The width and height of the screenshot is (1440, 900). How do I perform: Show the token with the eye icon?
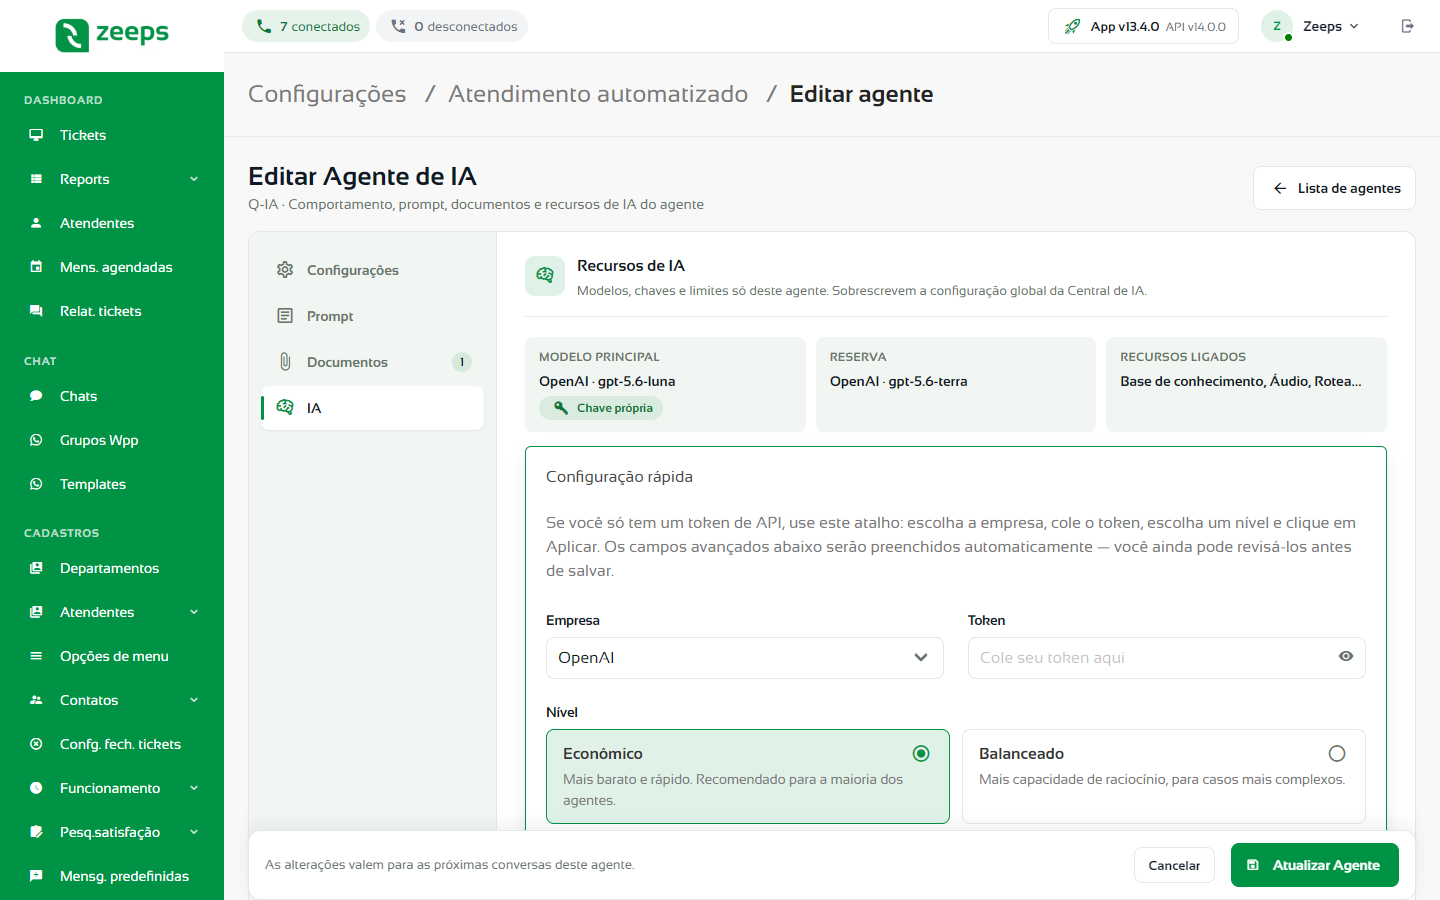pos(1346,657)
